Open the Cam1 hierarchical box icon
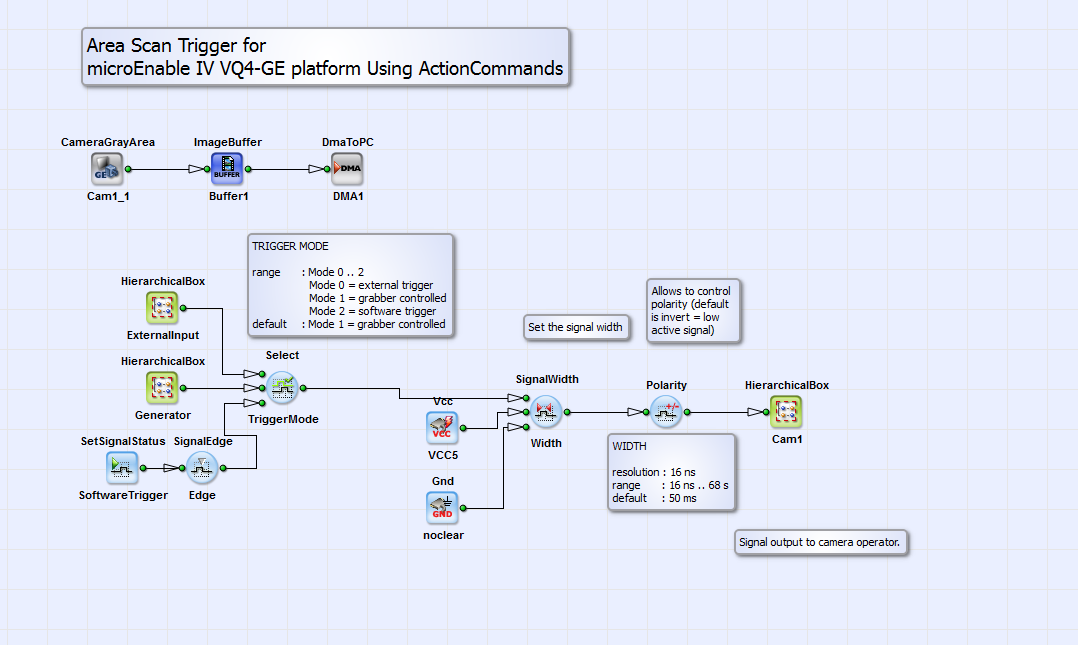 click(x=786, y=413)
